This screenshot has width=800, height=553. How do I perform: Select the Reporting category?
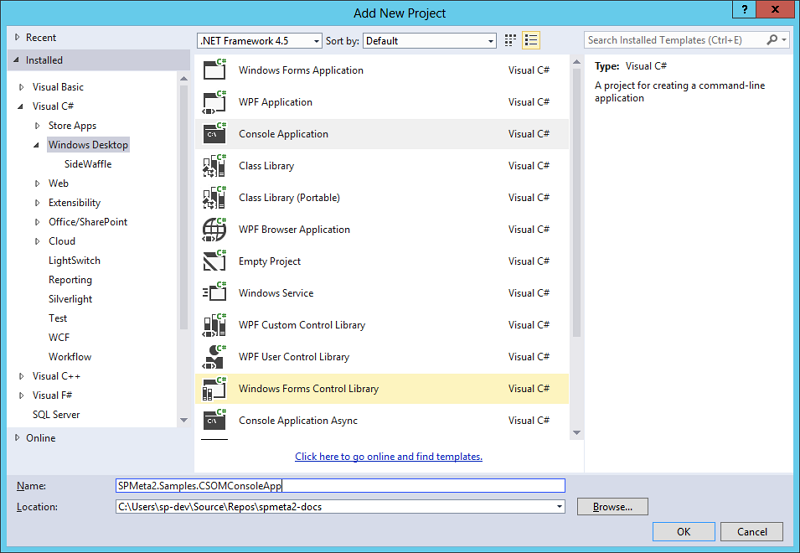coord(70,280)
